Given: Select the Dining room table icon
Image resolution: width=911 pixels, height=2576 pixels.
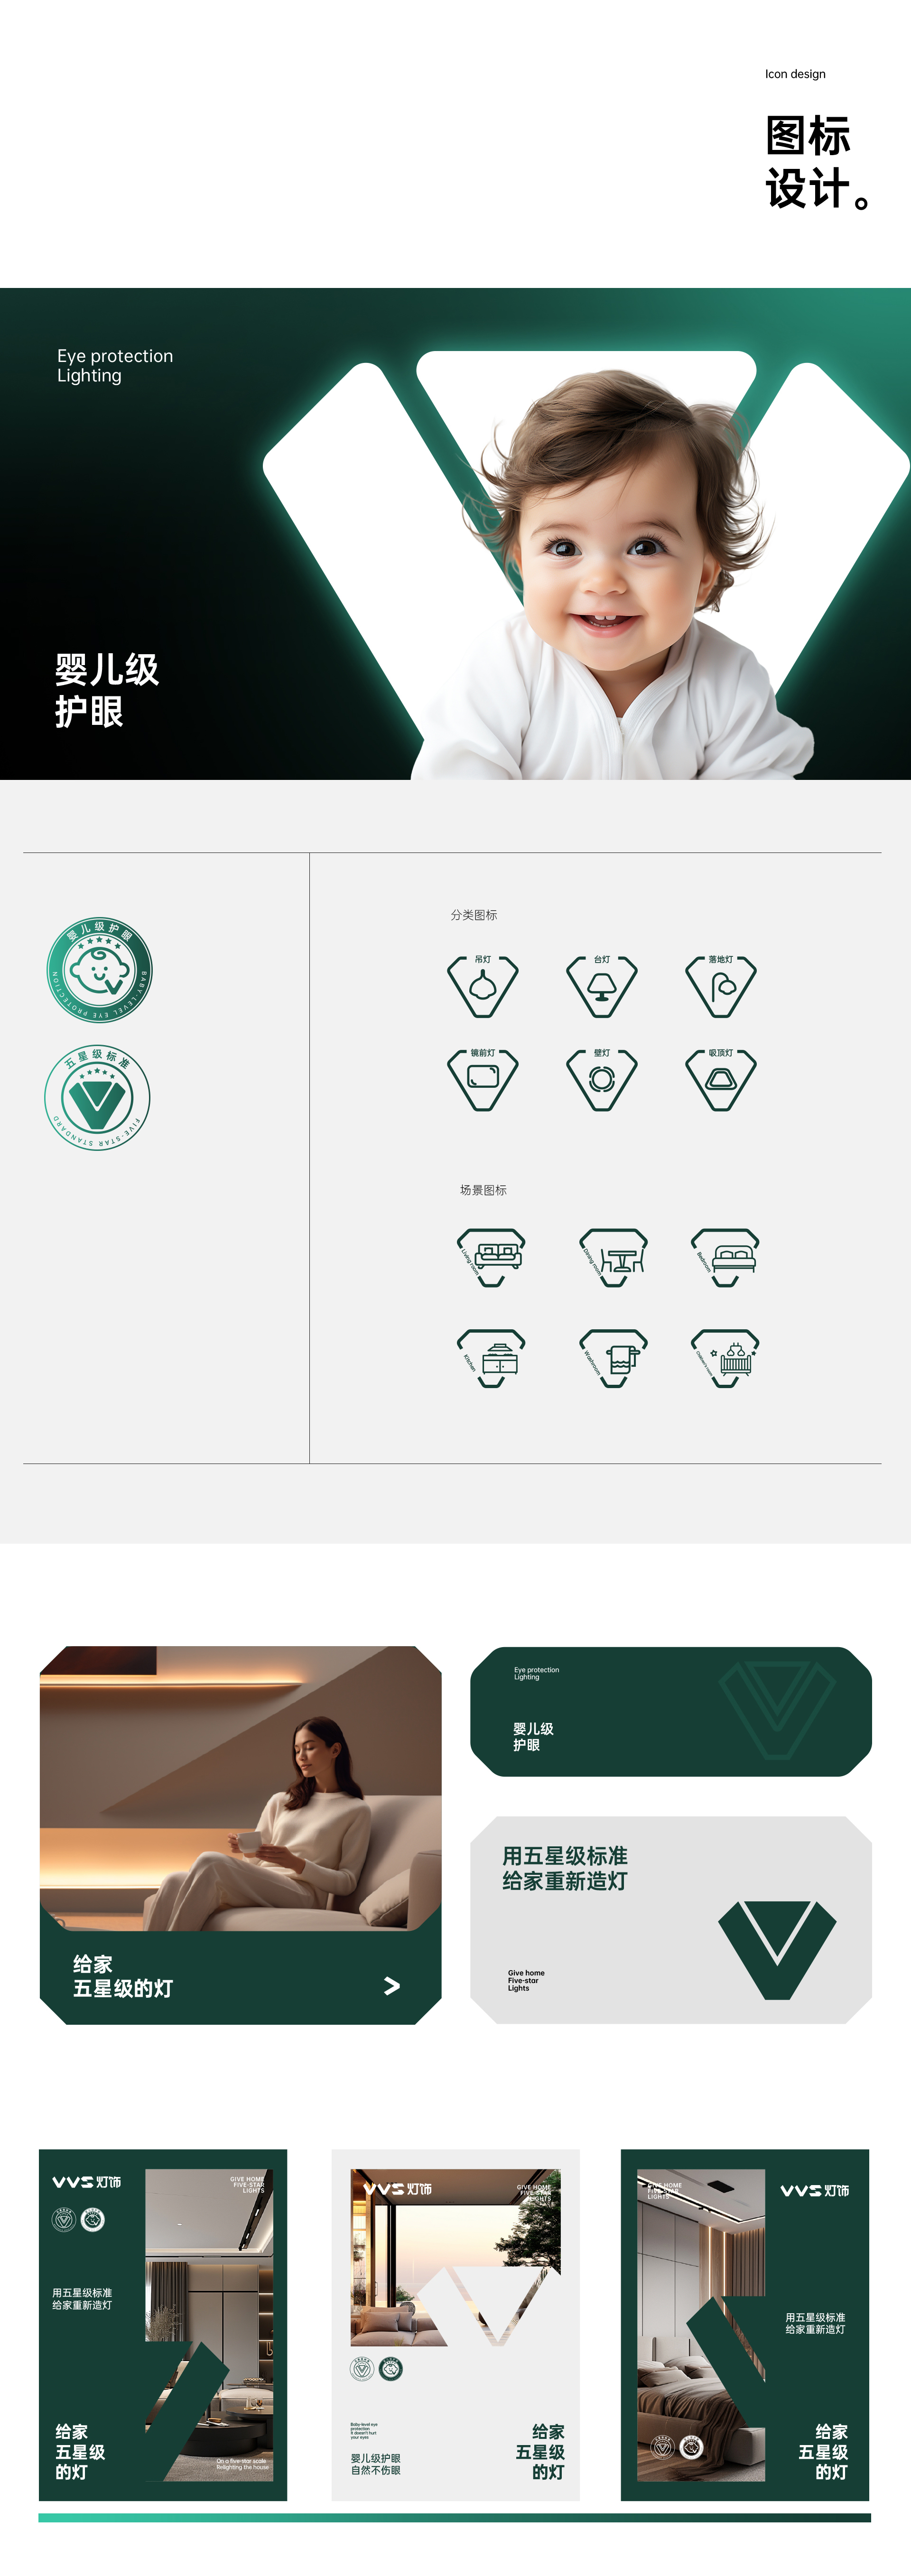Looking at the screenshot, I should point(614,1257).
